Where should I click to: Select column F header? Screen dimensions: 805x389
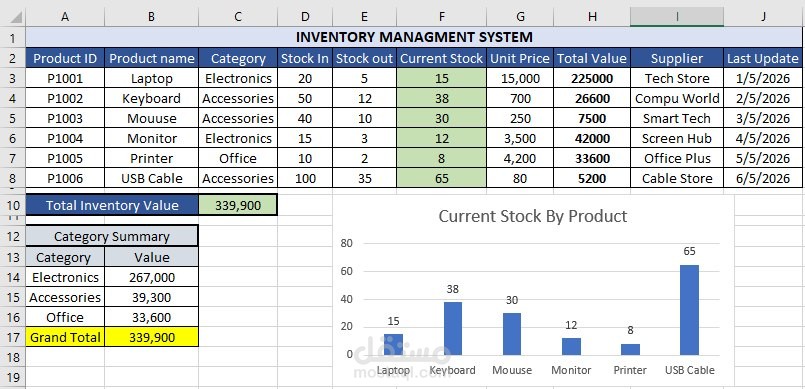(x=442, y=16)
